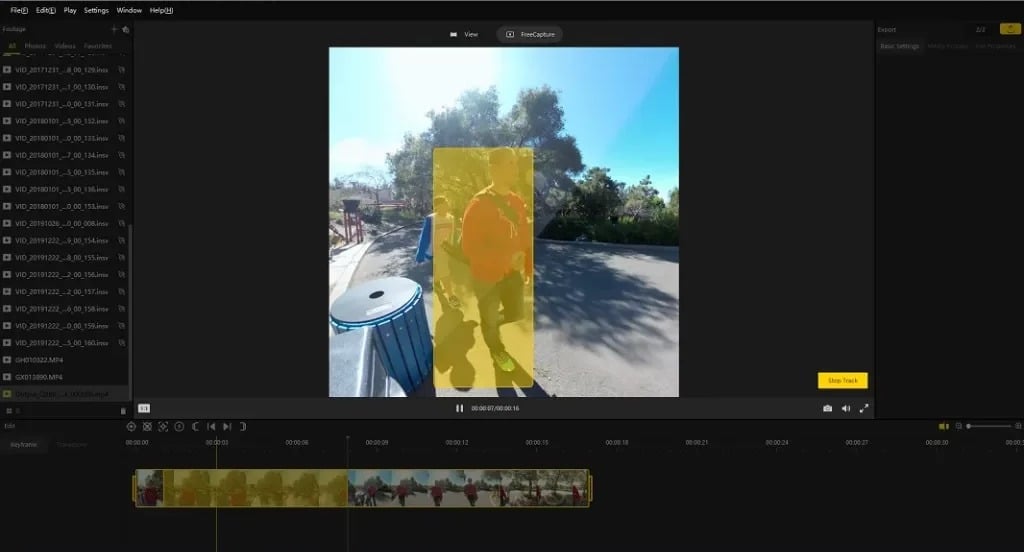
Task: Jump to the next frame marker
Action: [x=227, y=427]
